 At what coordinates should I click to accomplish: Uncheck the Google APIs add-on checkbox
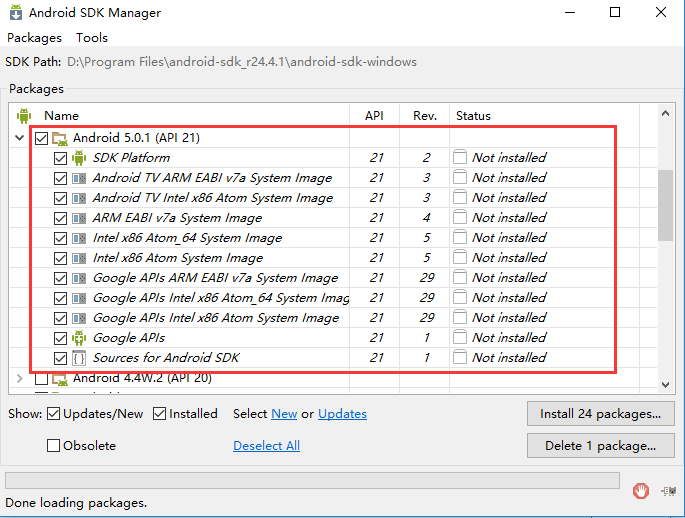[x=60, y=338]
